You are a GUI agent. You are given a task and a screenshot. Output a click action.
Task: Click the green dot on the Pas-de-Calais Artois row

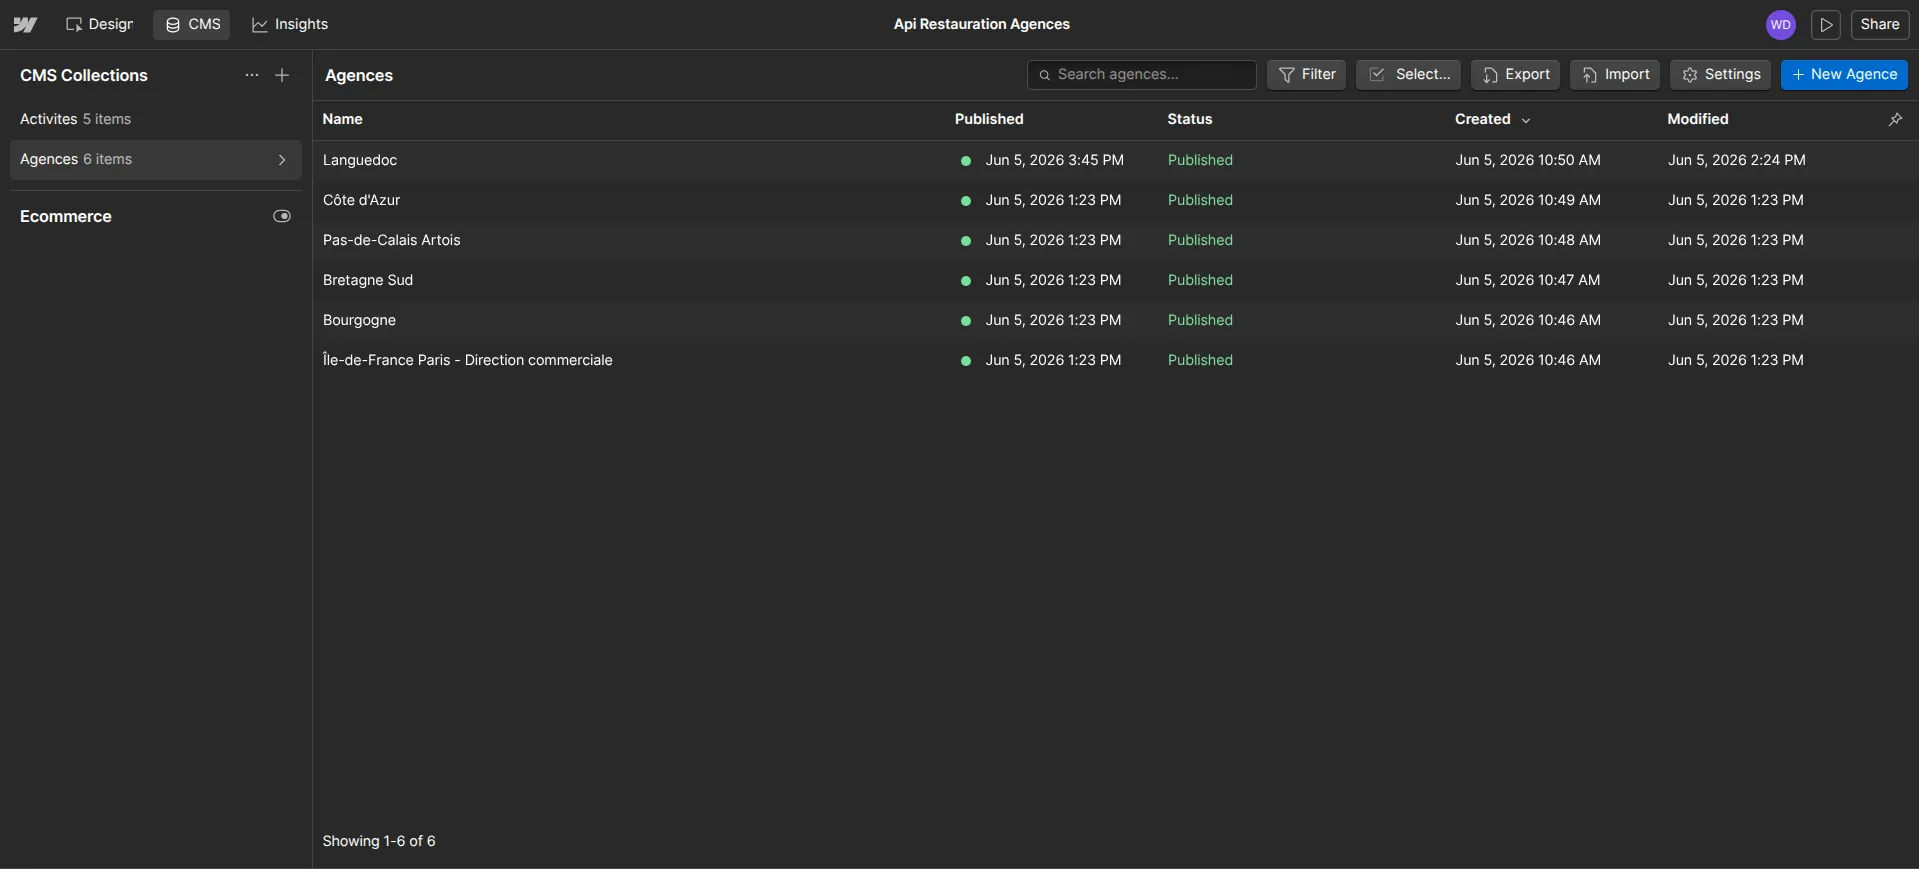(x=966, y=241)
